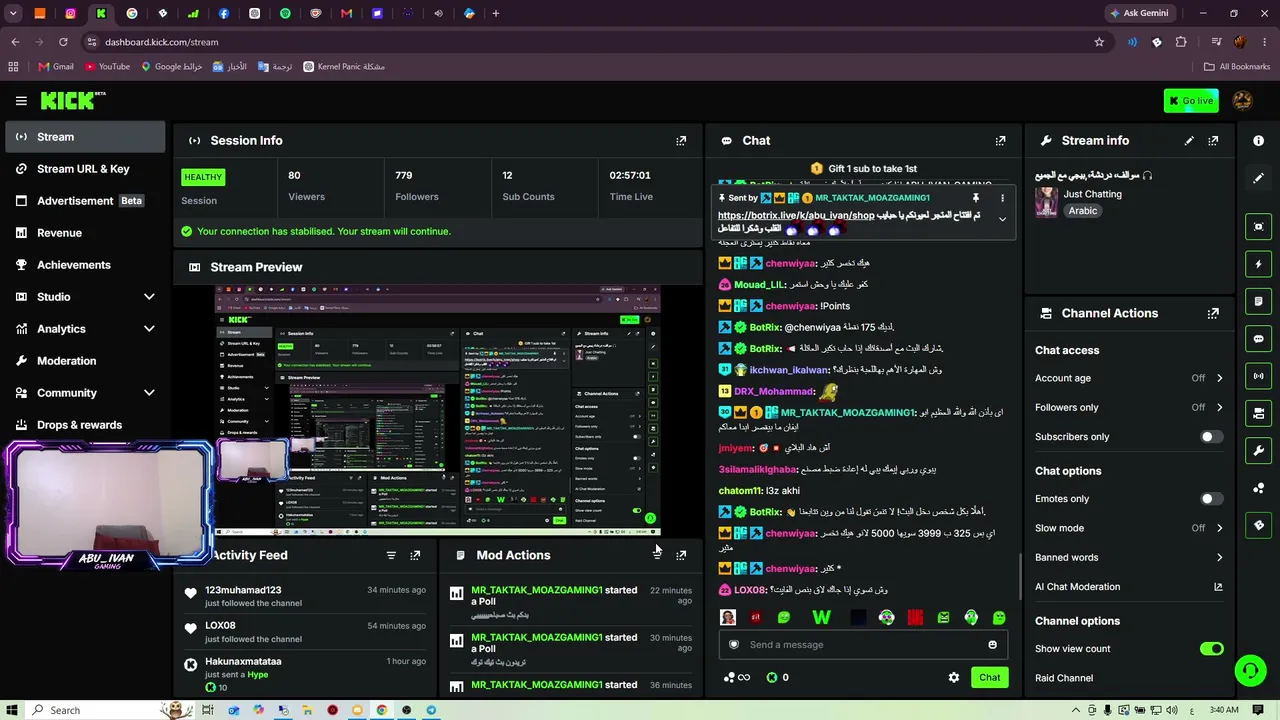Open Drops & rewards page
The image size is (1280, 720).
tap(85, 425)
